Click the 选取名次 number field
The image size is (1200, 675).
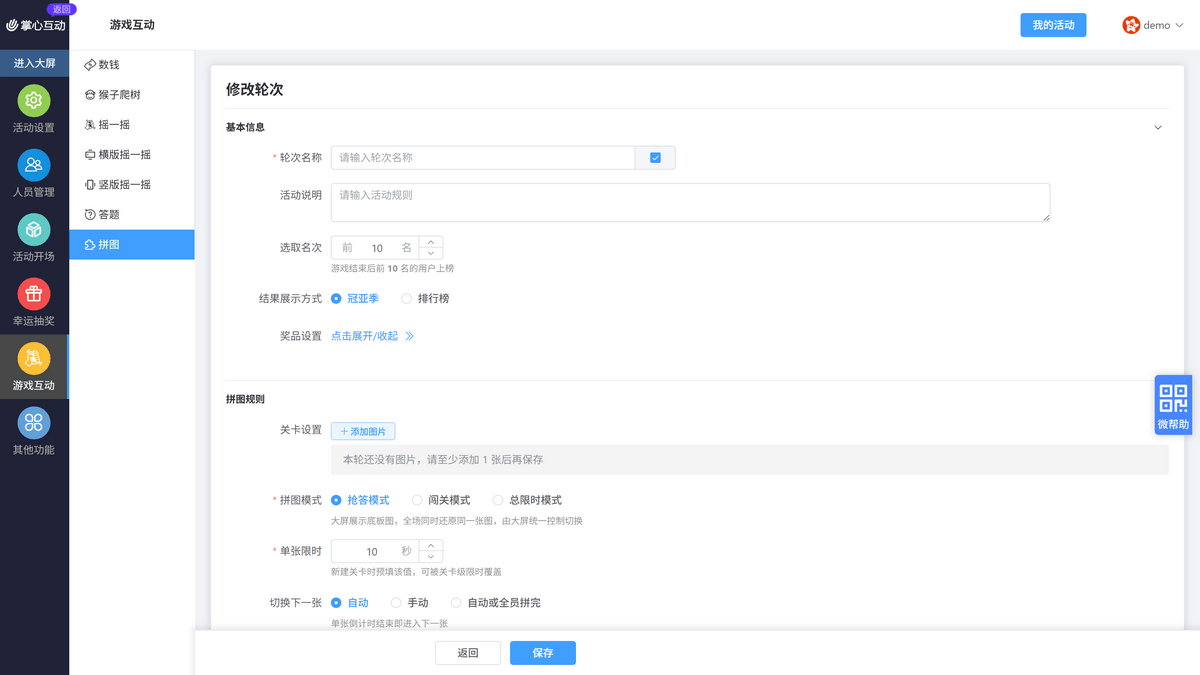pyautogui.click(x=377, y=248)
